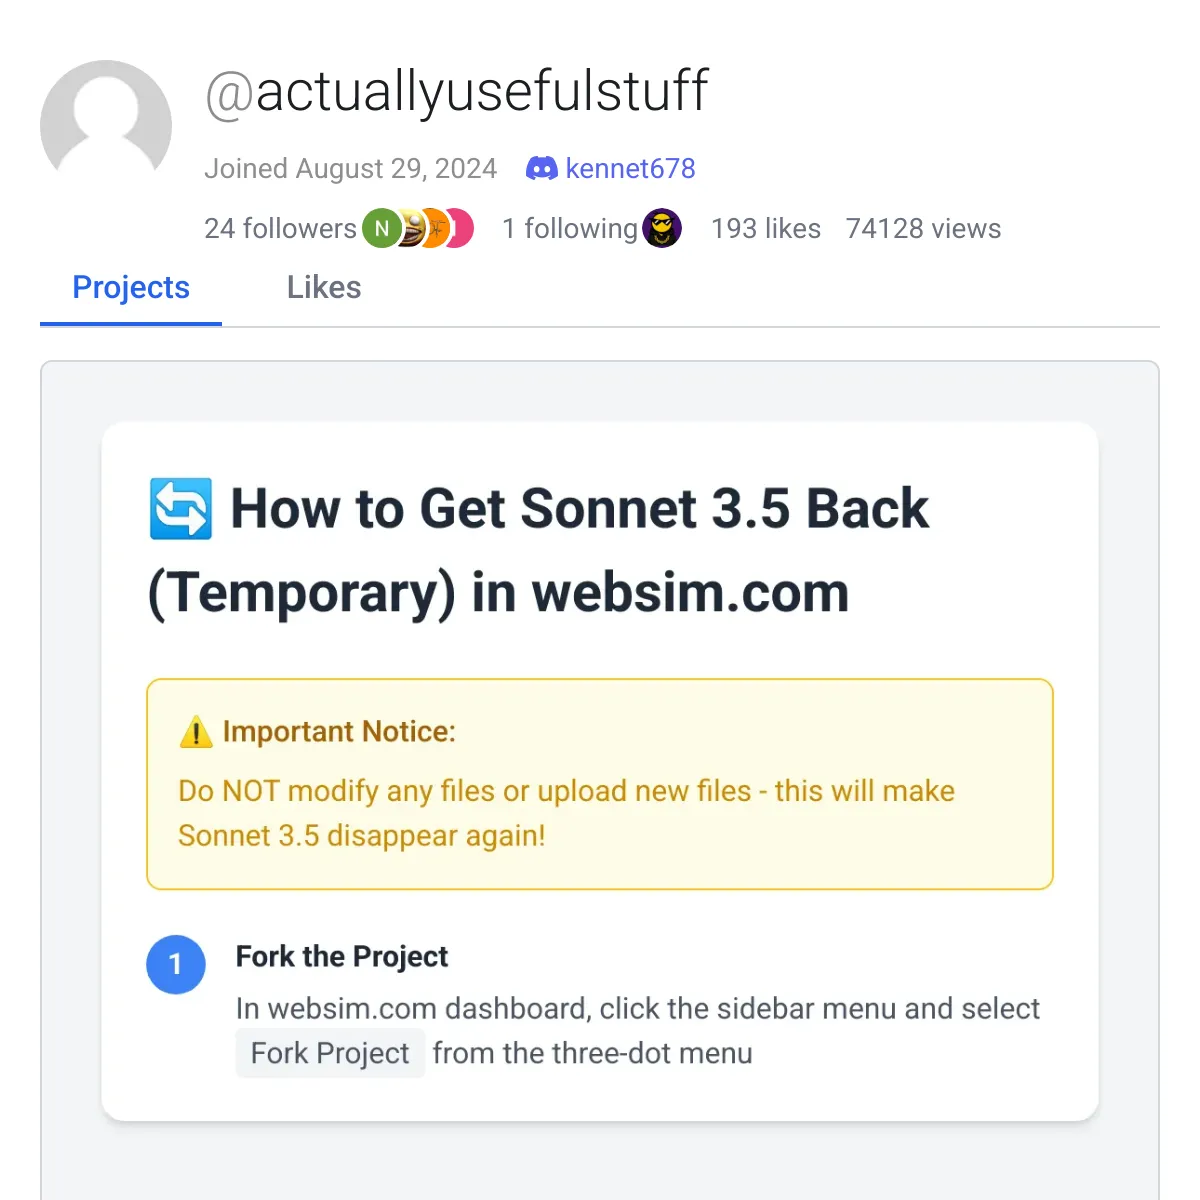Click the blue step 1 circle
The width and height of the screenshot is (1200, 1200).
click(176, 964)
